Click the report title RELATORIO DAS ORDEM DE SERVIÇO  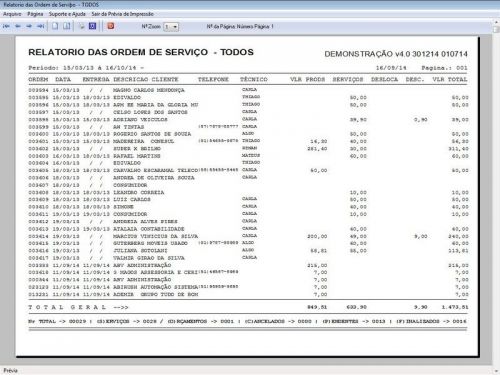118,52
